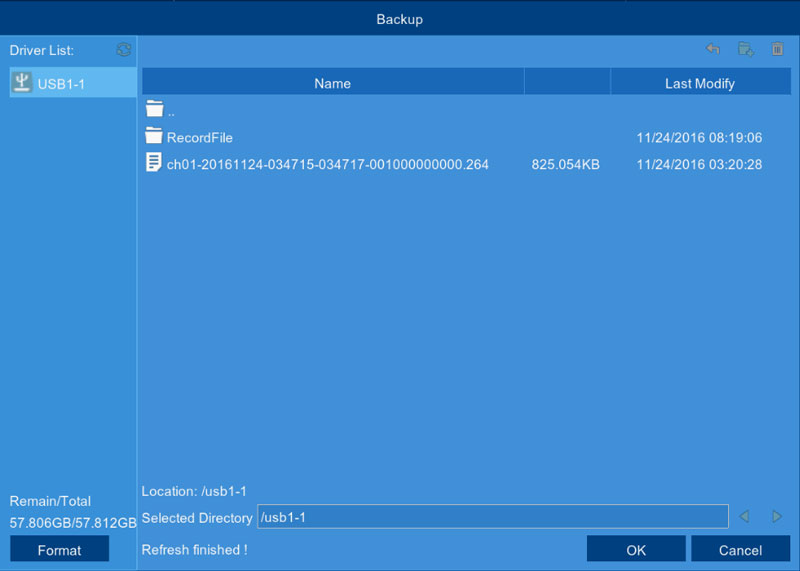Click the back arrow icon in toolbar
800x571 pixels.
713,49
